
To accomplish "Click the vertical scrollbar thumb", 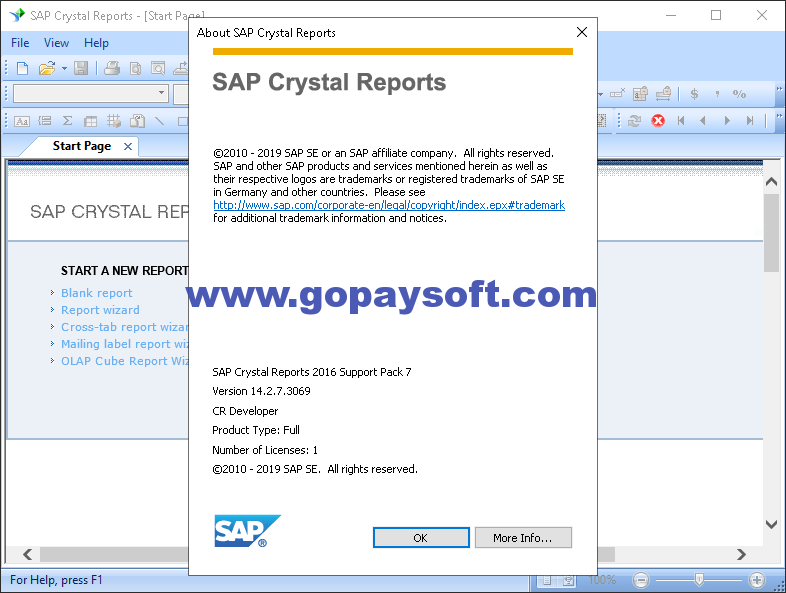I will coord(771,233).
